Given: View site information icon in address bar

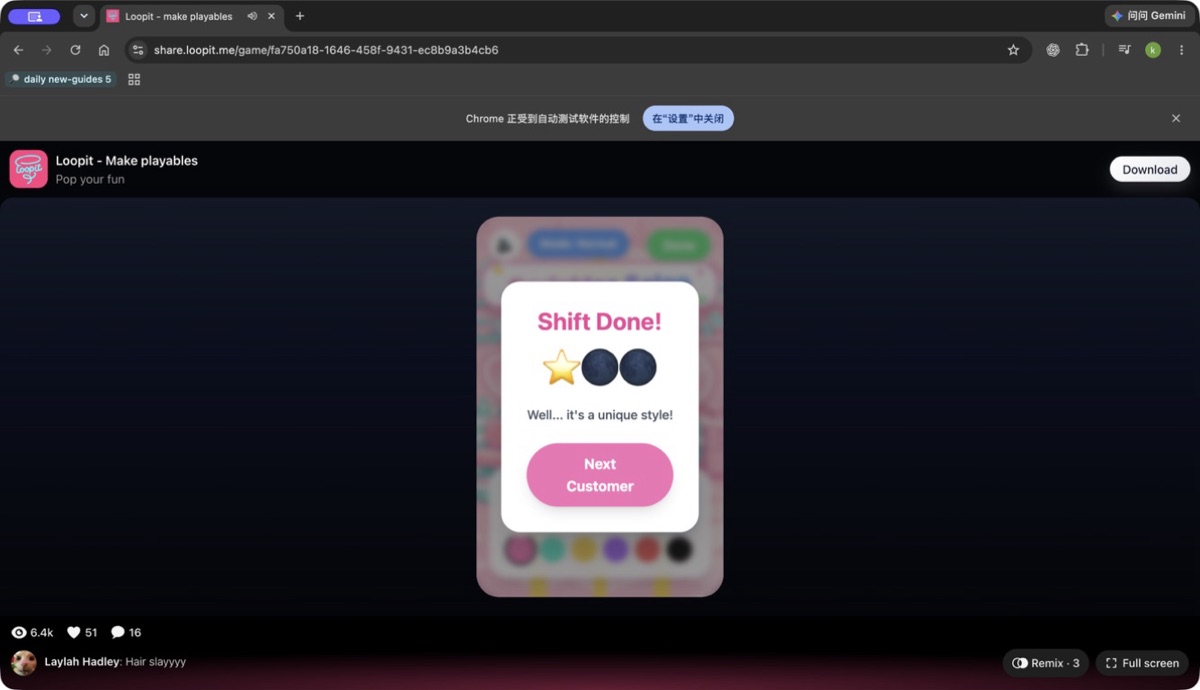Looking at the screenshot, I should pyautogui.click(x=138, y=50).
